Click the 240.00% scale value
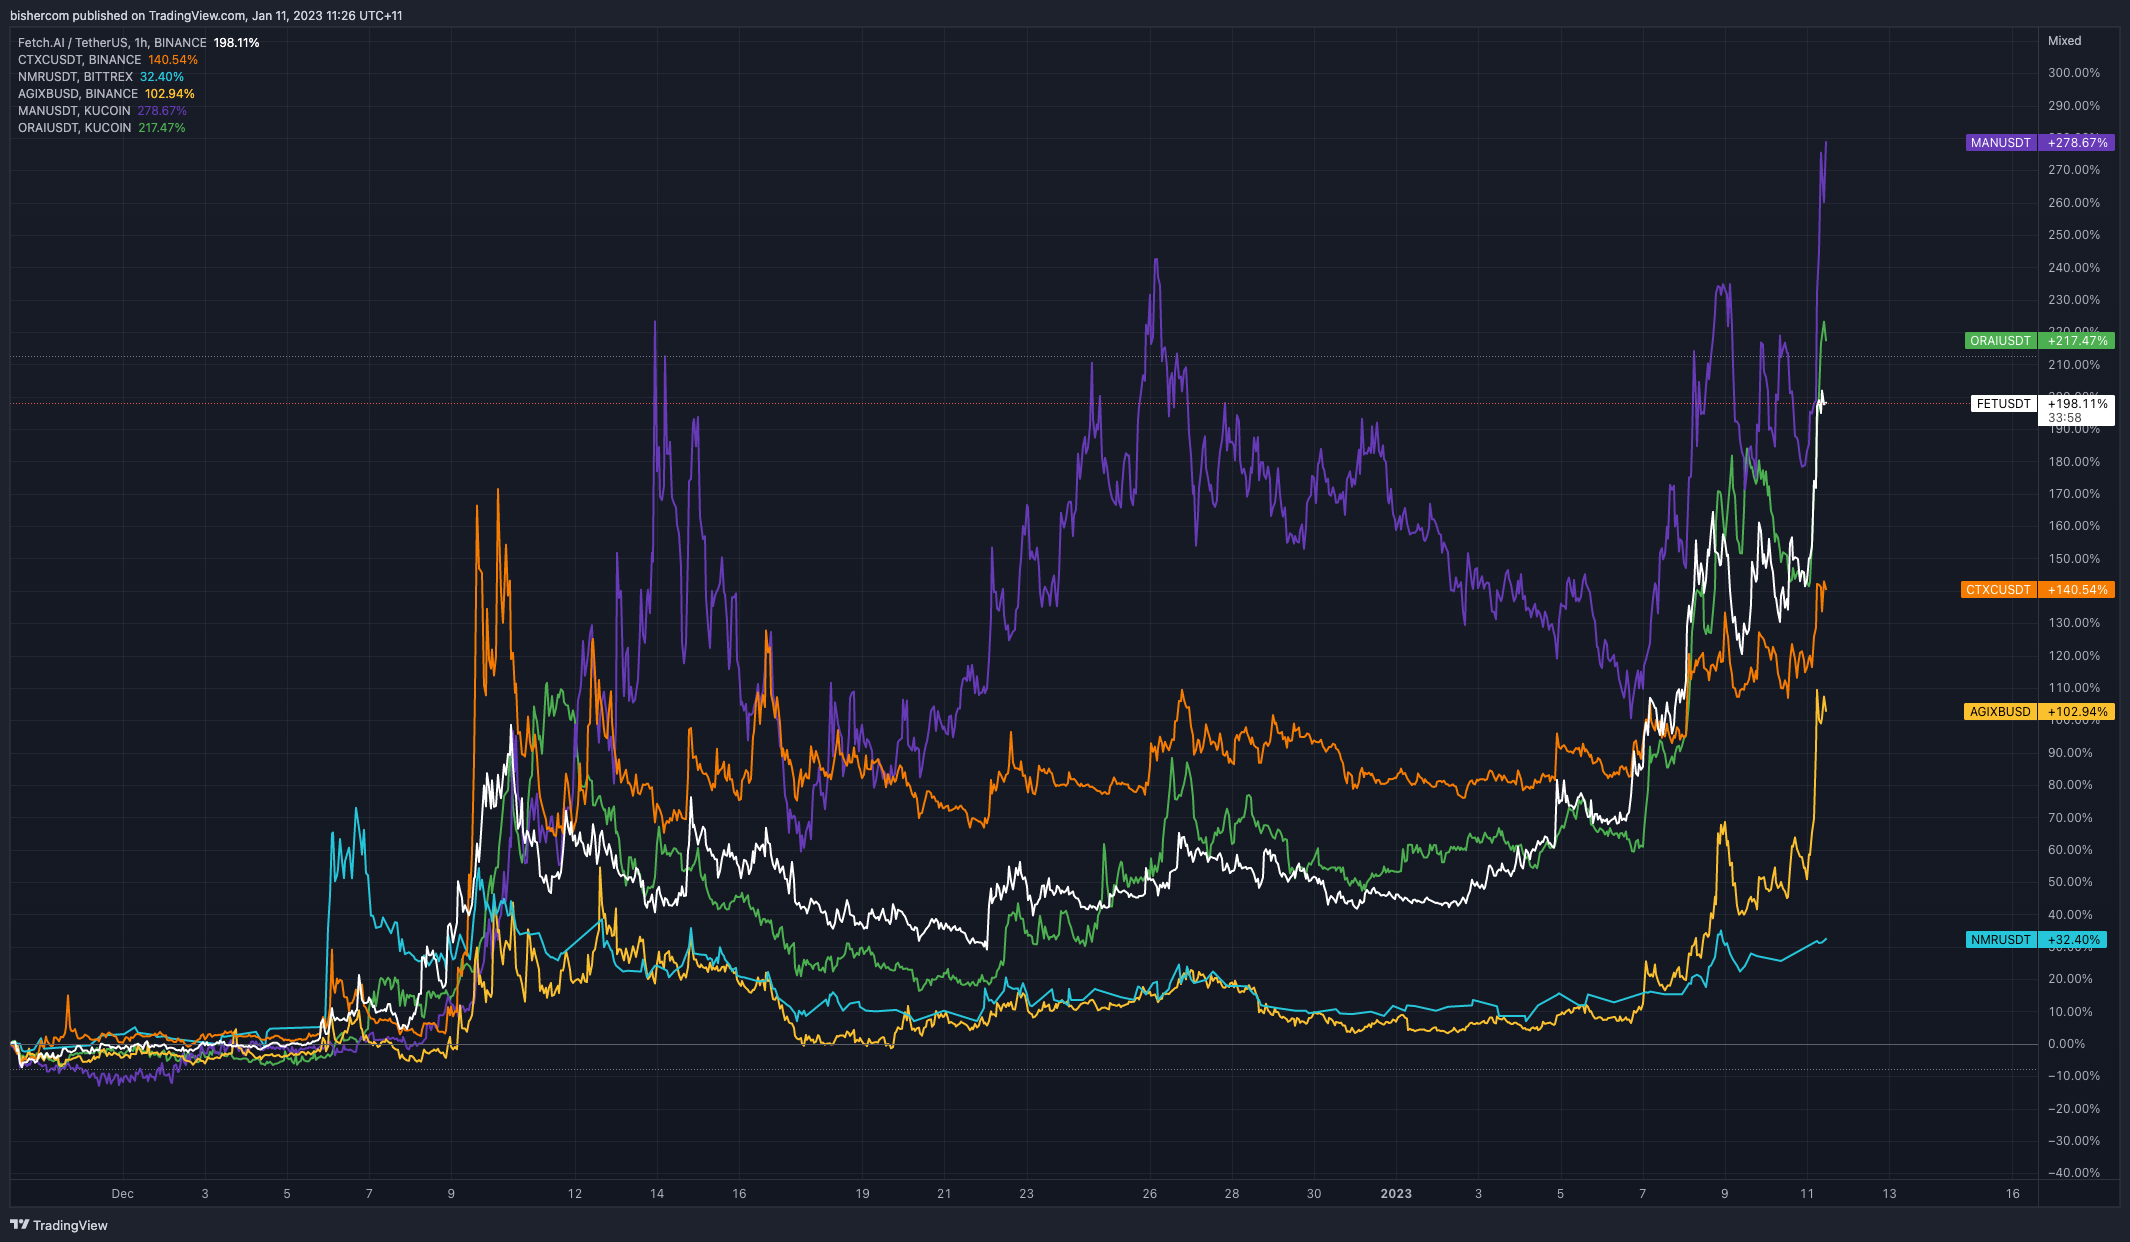This screenshot has width=2130, height=1242. [x=2074, y=268]
